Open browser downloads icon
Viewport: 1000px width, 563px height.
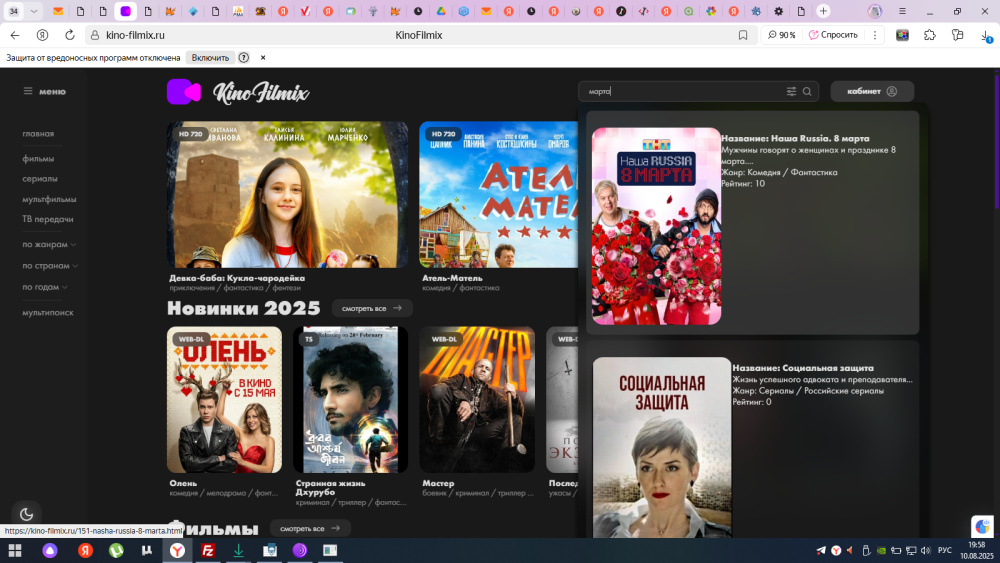click(985, 35)
